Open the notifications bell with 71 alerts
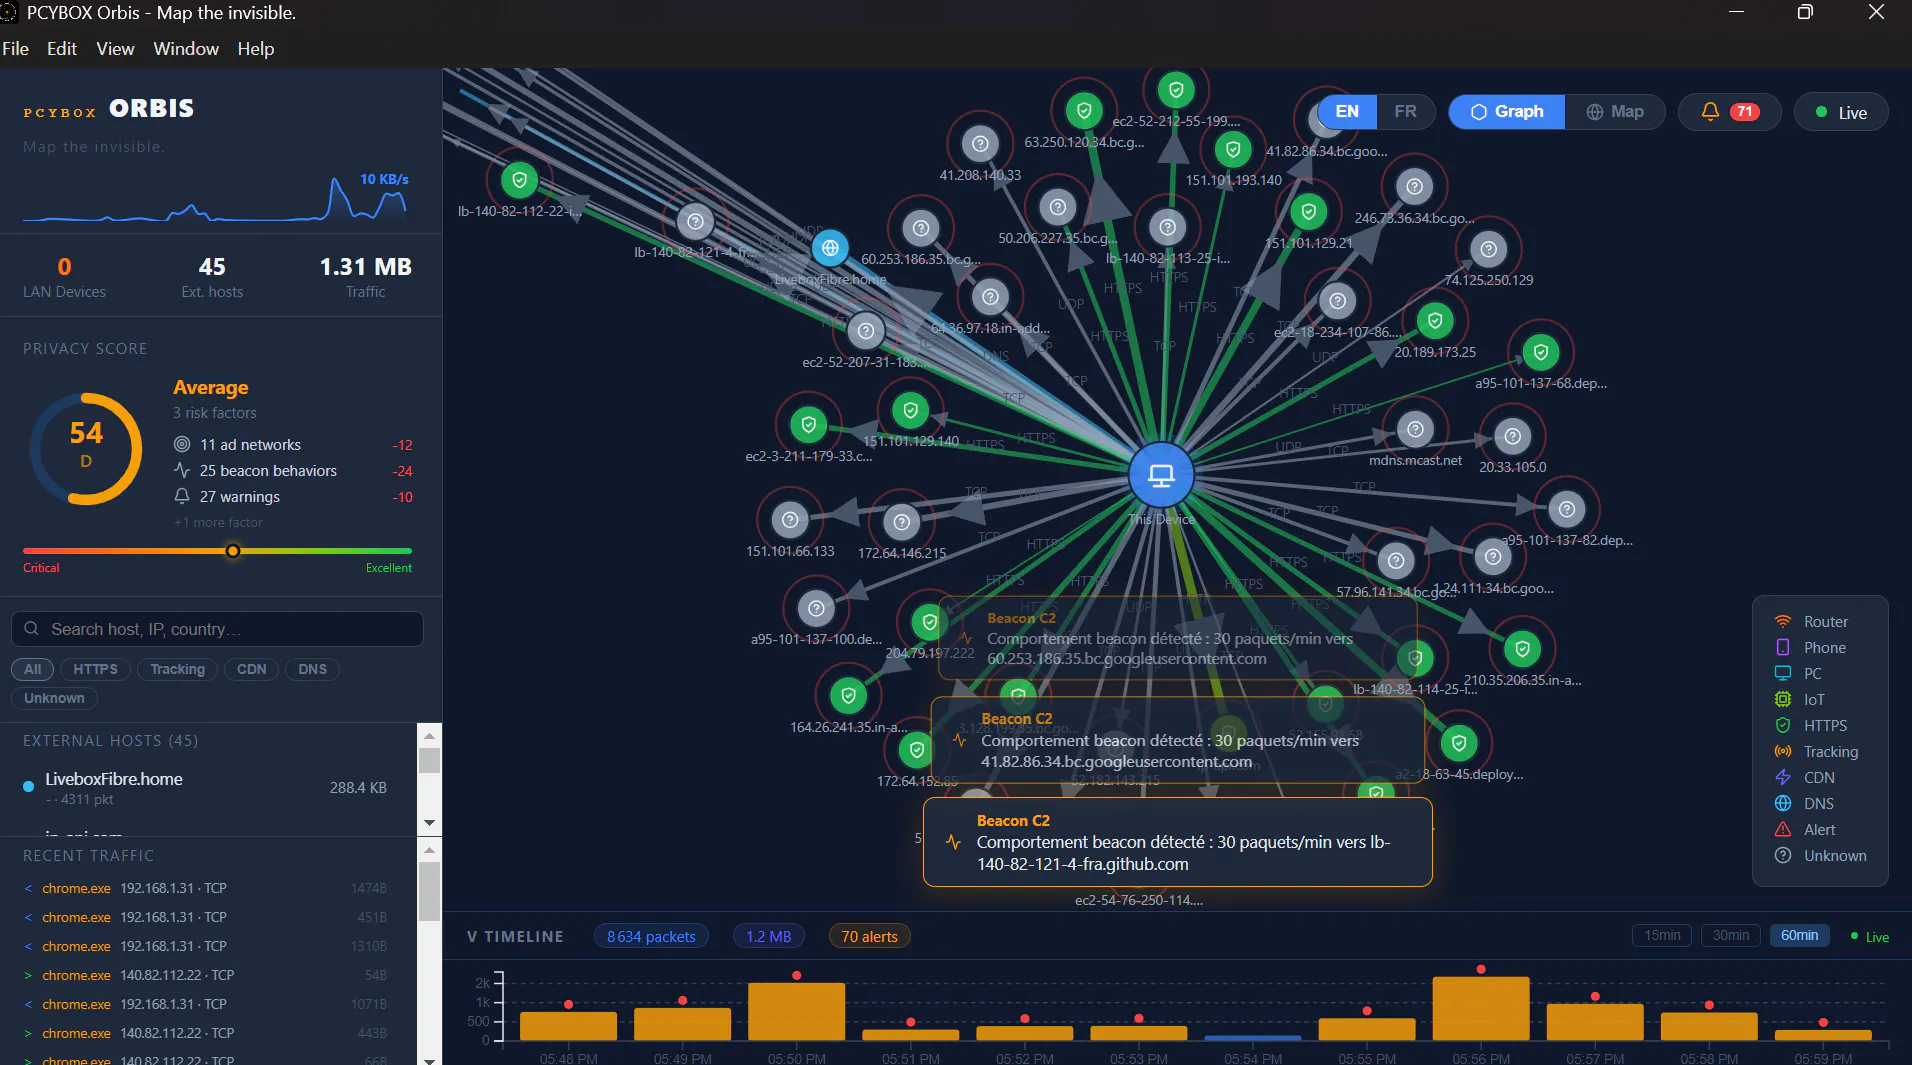This screenshot has width=1912, height=1065. 1729,112
